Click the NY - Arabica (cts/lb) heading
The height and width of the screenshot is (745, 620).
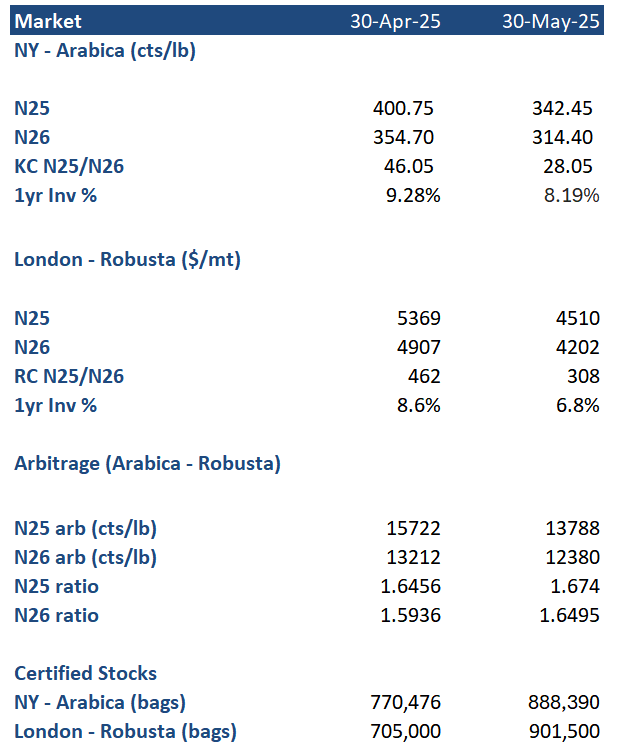point(105,50)
